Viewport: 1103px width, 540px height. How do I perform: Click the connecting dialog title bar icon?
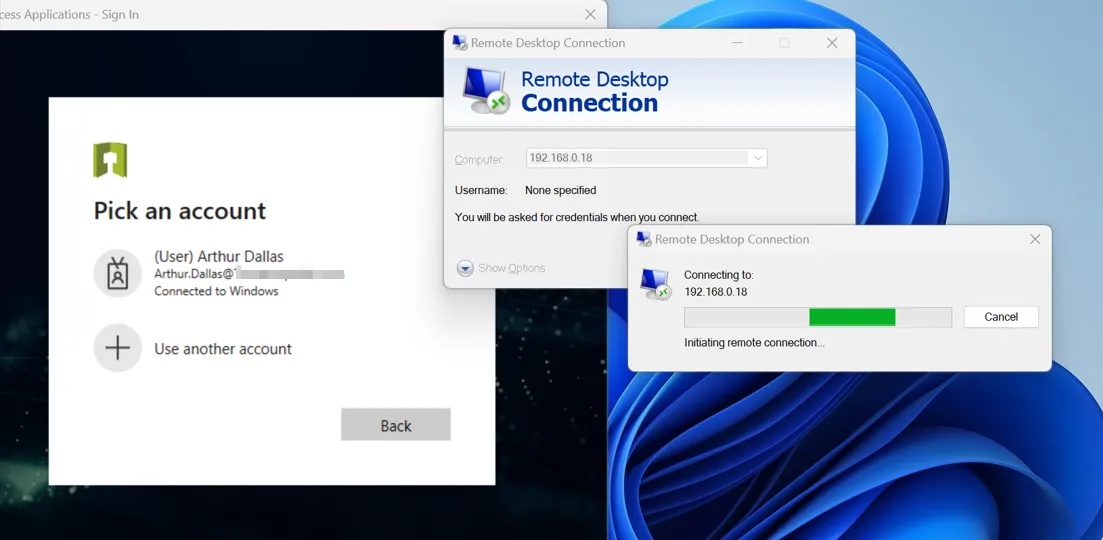(644, 239)
